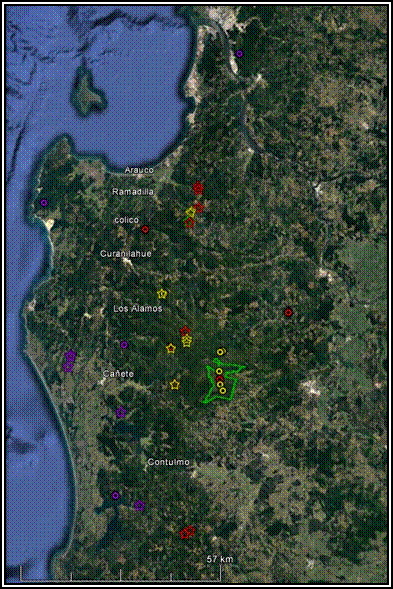Click the Arauco town label
Viewport: 393px width, 589px height.
click(x=139, y=170)
